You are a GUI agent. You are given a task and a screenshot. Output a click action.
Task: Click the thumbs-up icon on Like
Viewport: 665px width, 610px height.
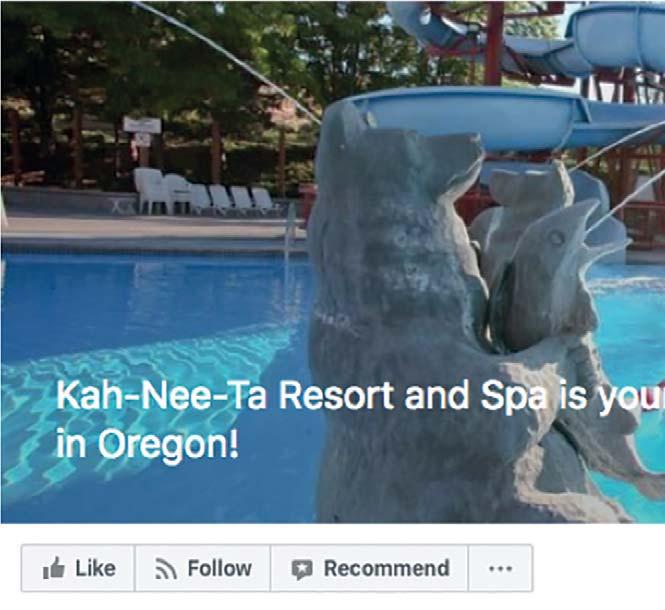click(x=54, y=568)
